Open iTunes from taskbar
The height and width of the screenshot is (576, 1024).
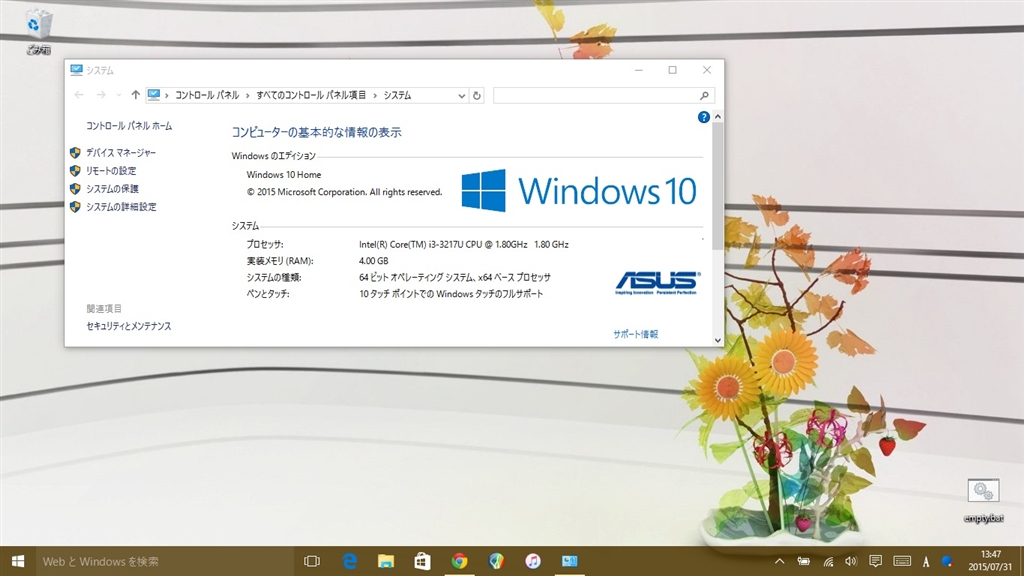(533, 561)
